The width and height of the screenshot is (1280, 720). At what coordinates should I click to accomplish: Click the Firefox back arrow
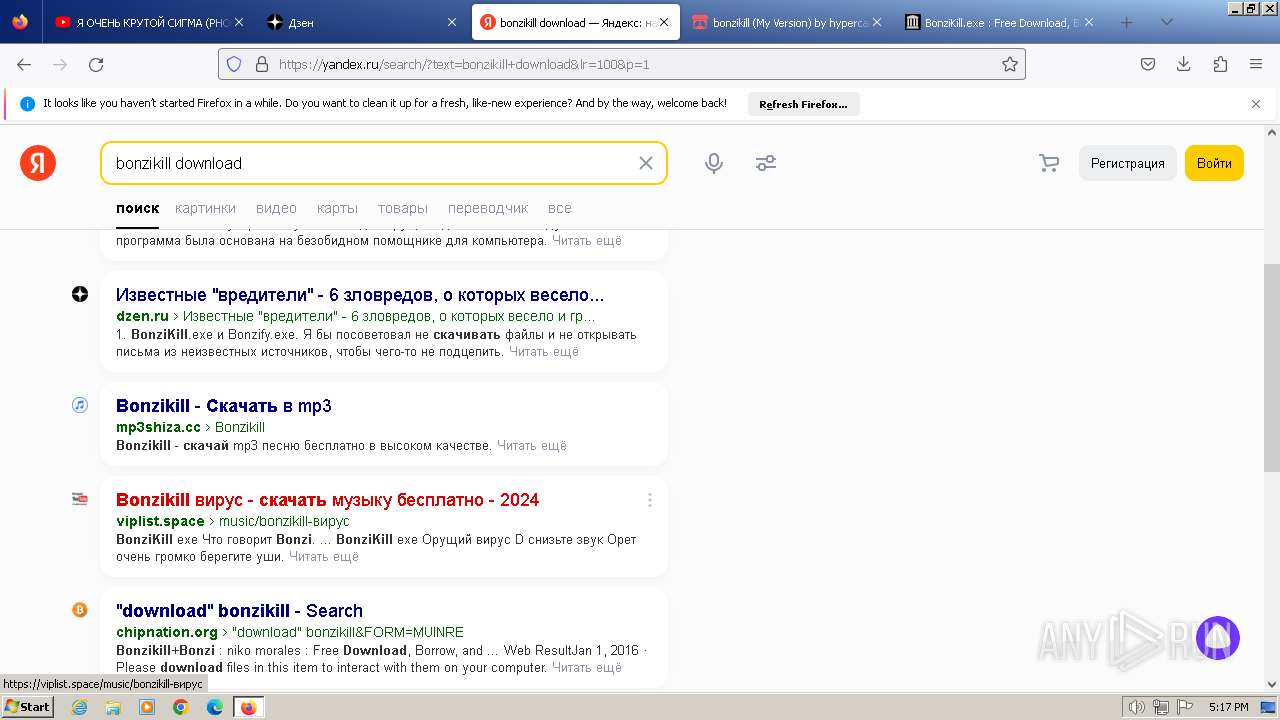pyautogui.click(x=24, y=64)
